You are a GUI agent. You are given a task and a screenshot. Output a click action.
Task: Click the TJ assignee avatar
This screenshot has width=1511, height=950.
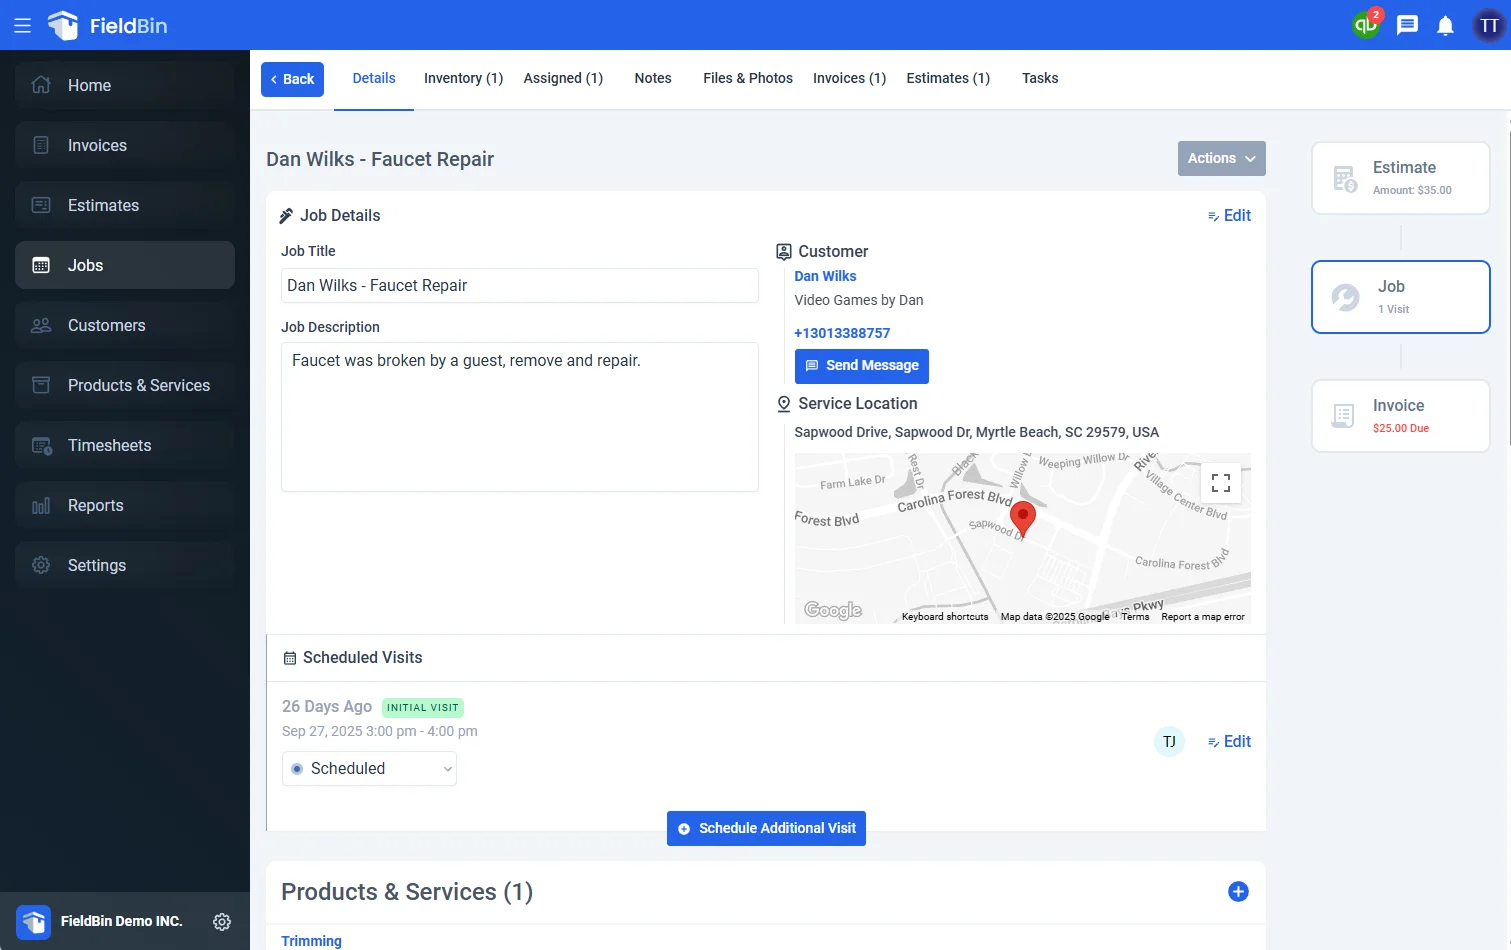[1169, 741]
